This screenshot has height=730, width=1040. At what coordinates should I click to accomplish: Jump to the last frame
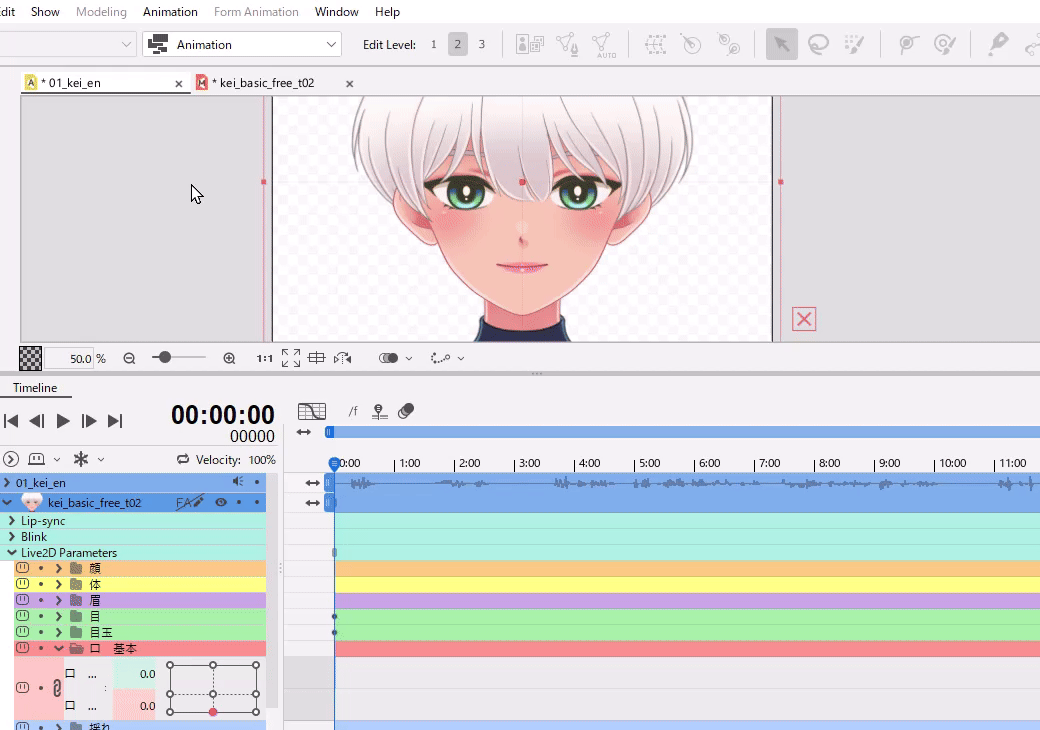pyautogui.click(x=115, y=420)
